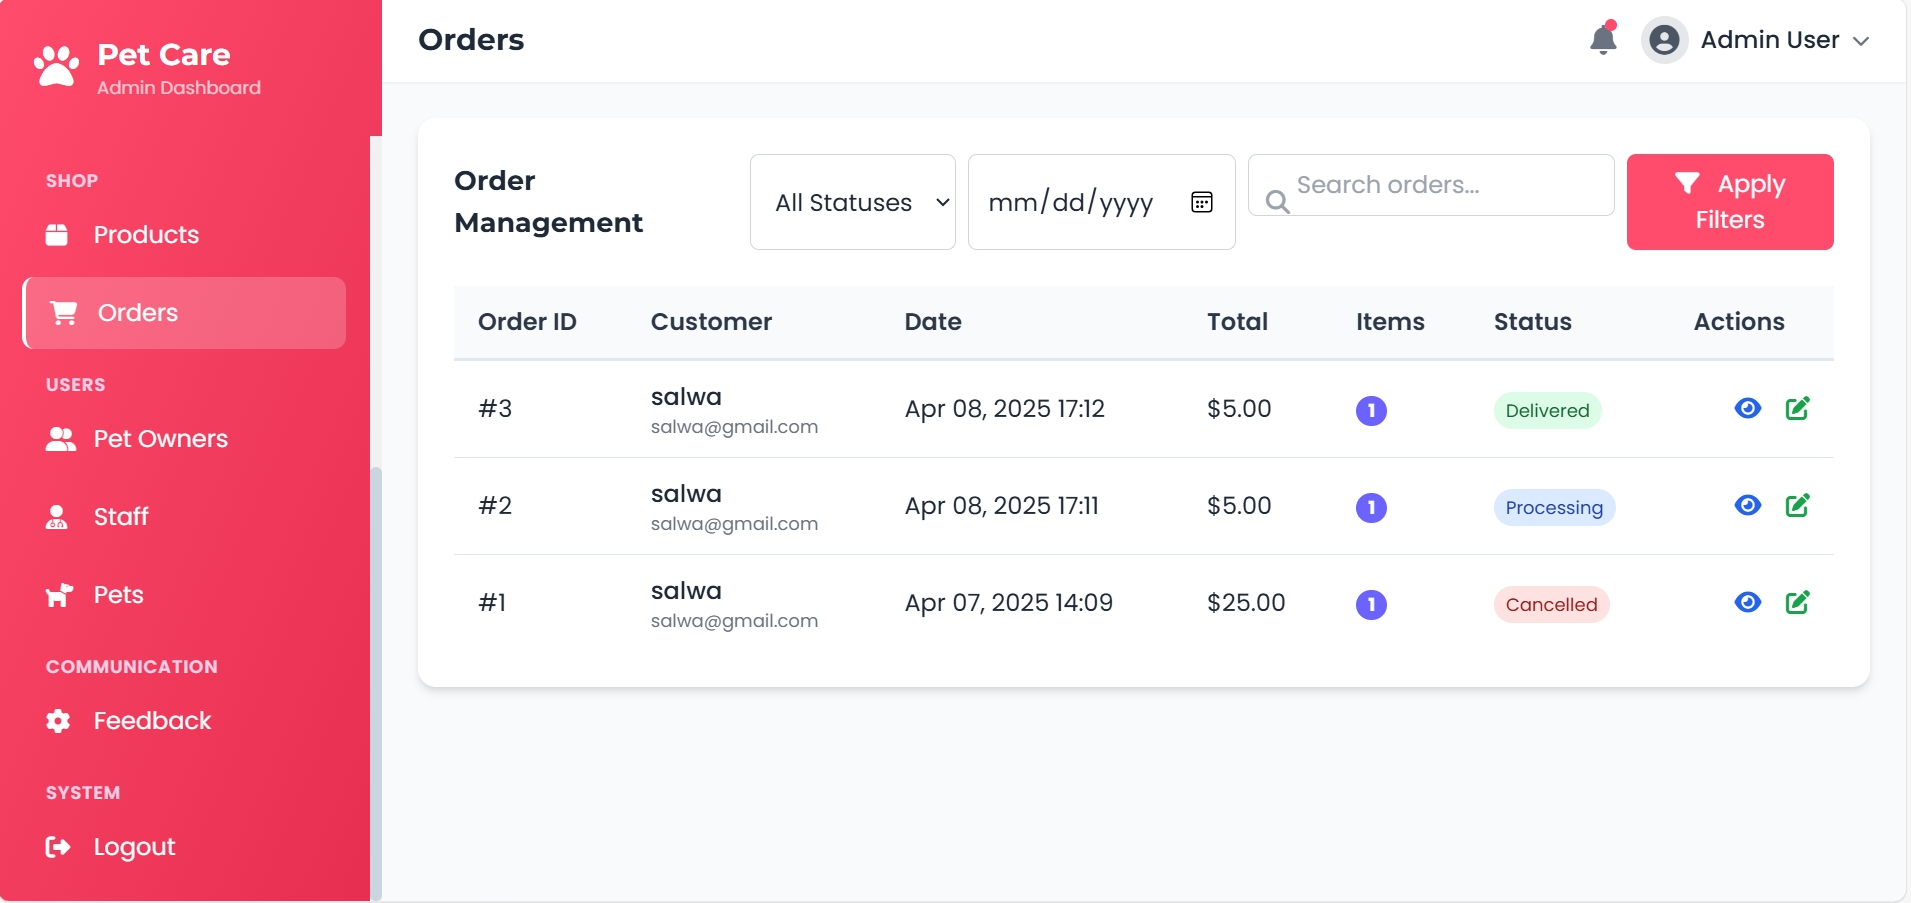Open calendar picker in date field
1911x903 pixels.
coord(1202,203)
